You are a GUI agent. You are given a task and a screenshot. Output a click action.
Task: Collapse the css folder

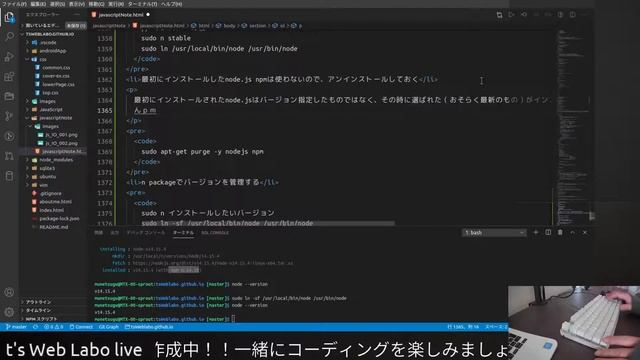pyautogui.click(x=43, y=59)
